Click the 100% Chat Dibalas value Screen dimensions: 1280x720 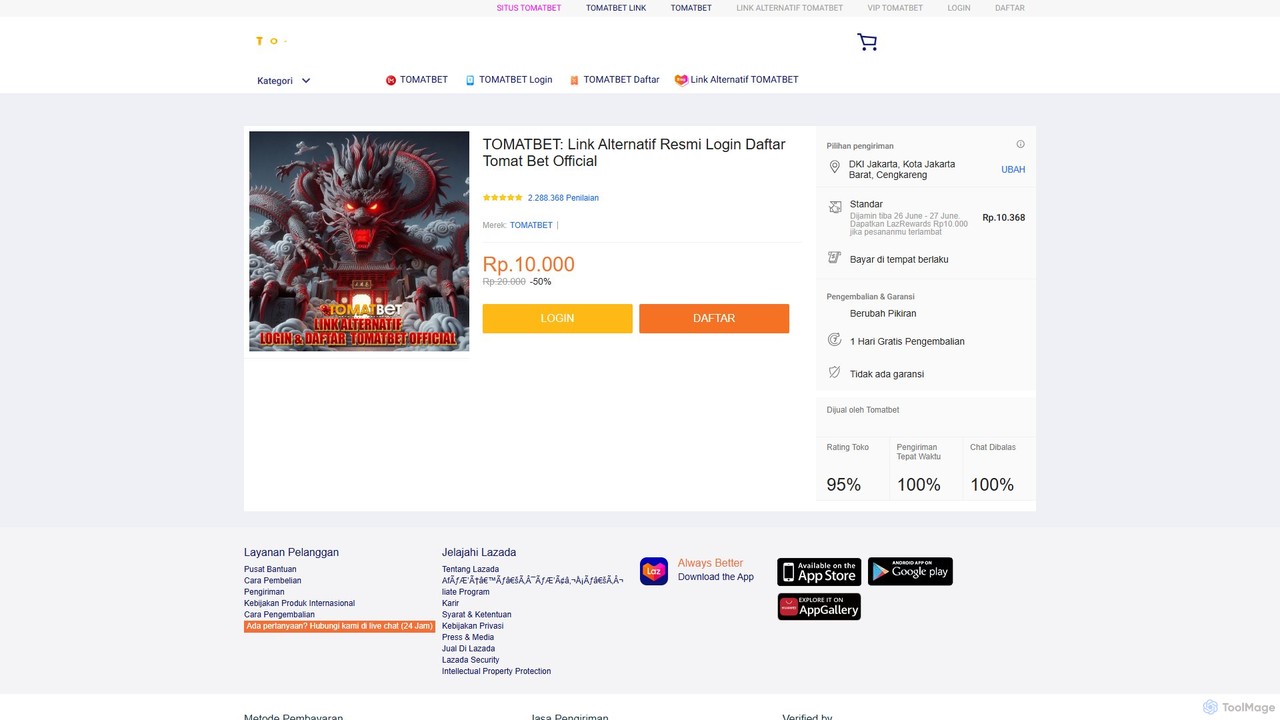pyautogui.click(x=992, y=485)
